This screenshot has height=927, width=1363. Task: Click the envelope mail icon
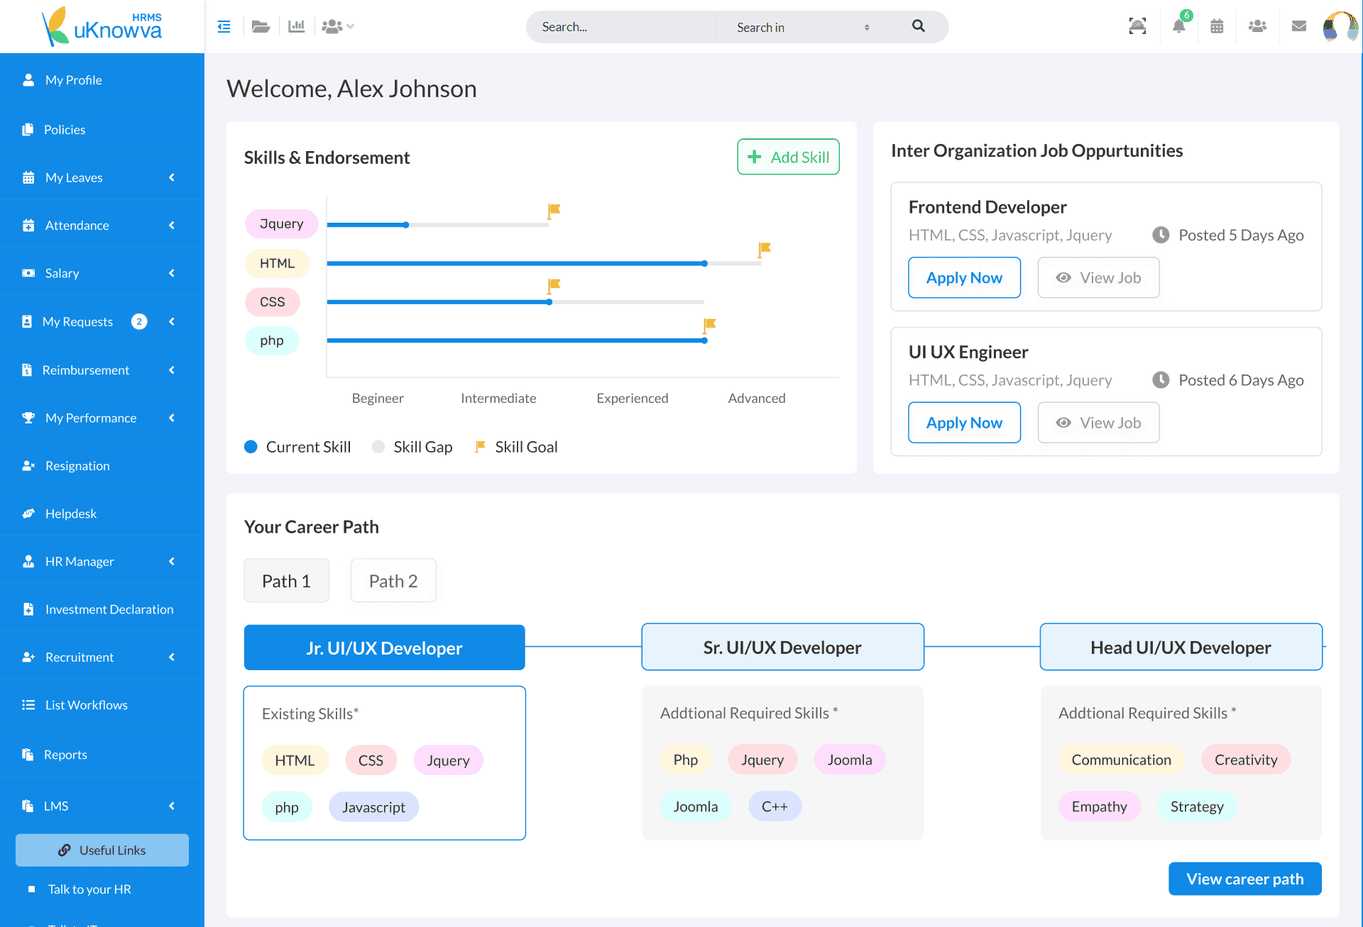click(x=1298, y=27)
